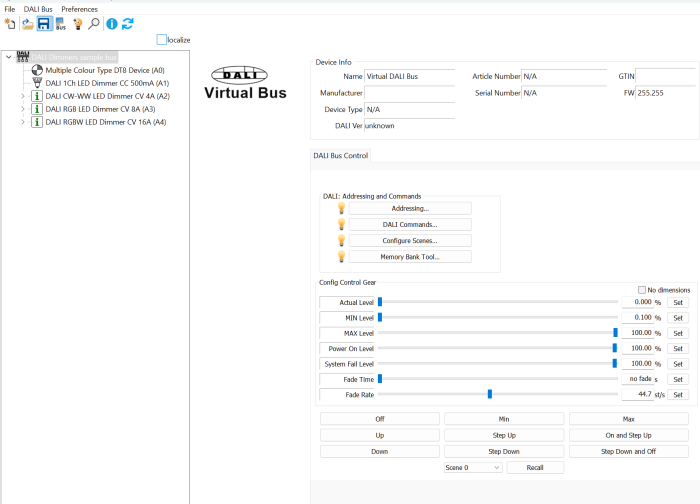Screen dimensions: 700x504
Task: Click the bulb icon beside Memory Bank Tool
Action: click(x=342, y=256)
